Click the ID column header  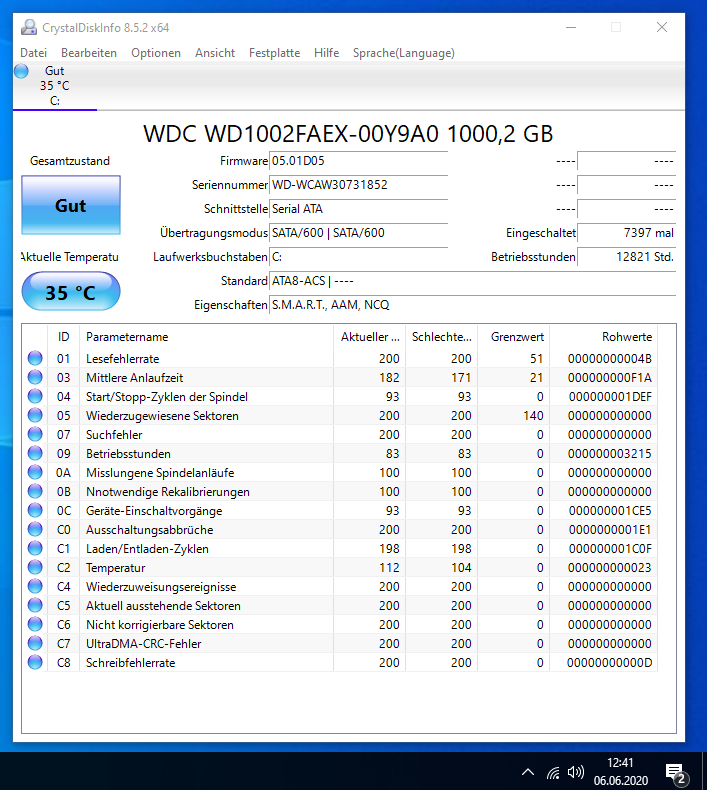click(x=63, y=337)
